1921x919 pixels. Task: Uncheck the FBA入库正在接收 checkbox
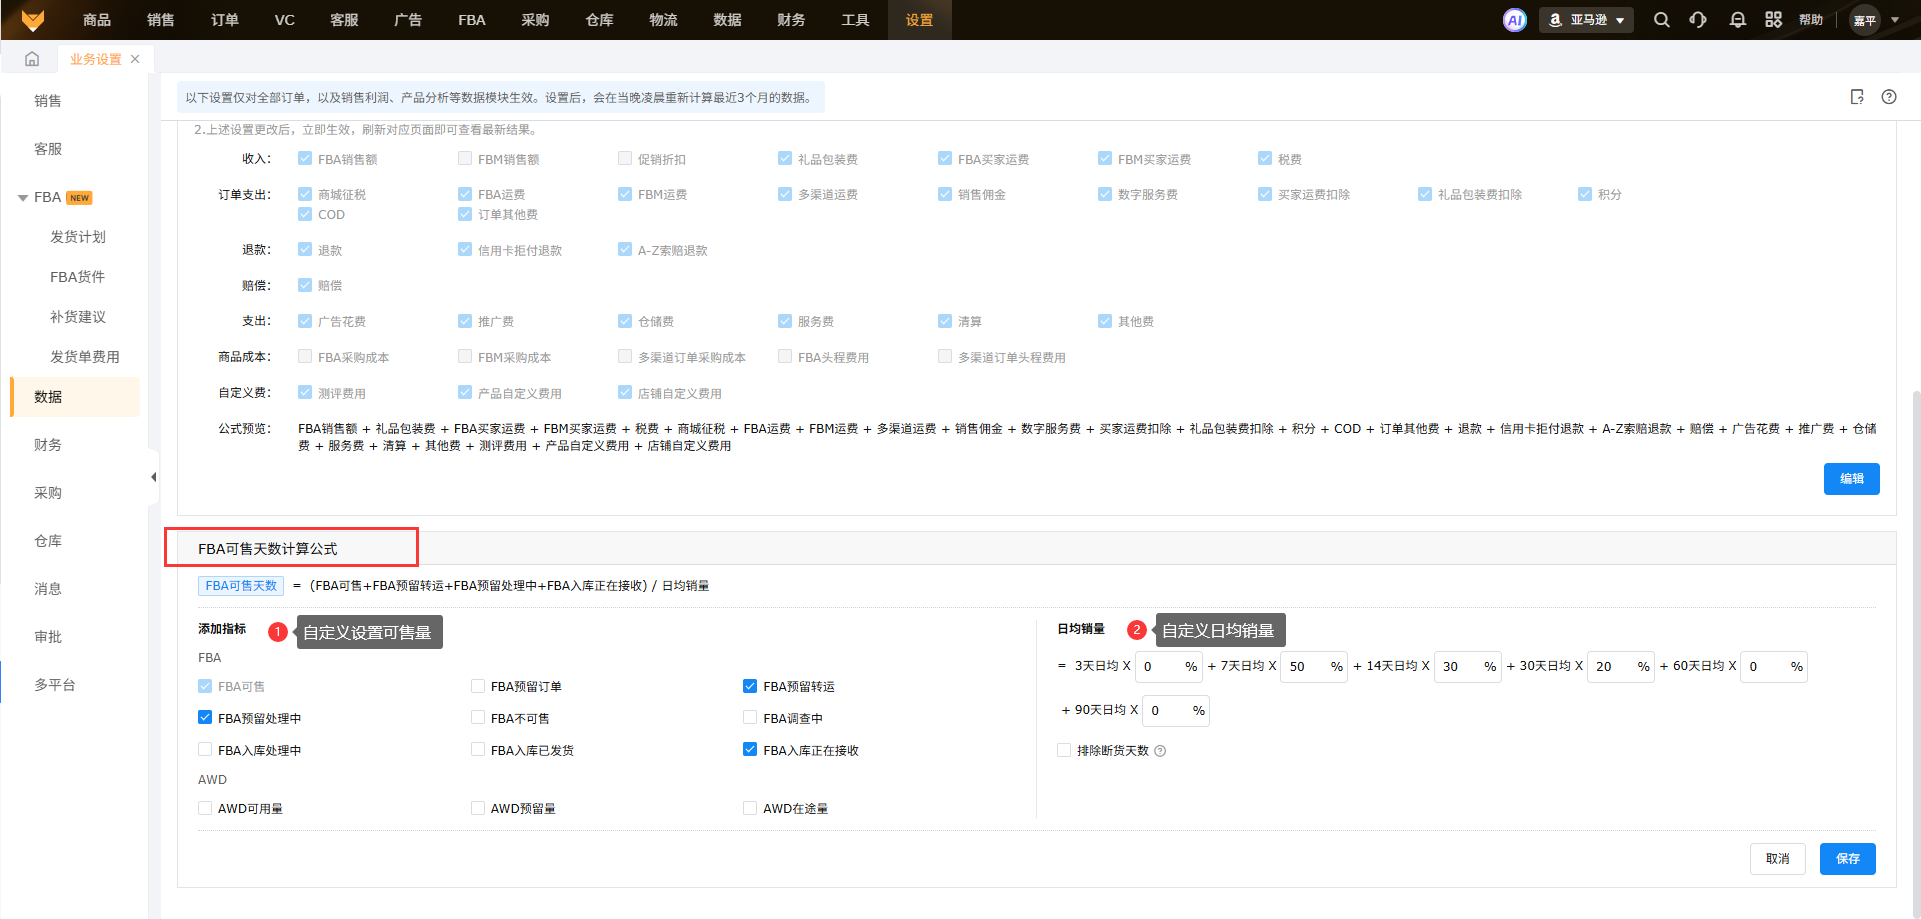[750, 750]
